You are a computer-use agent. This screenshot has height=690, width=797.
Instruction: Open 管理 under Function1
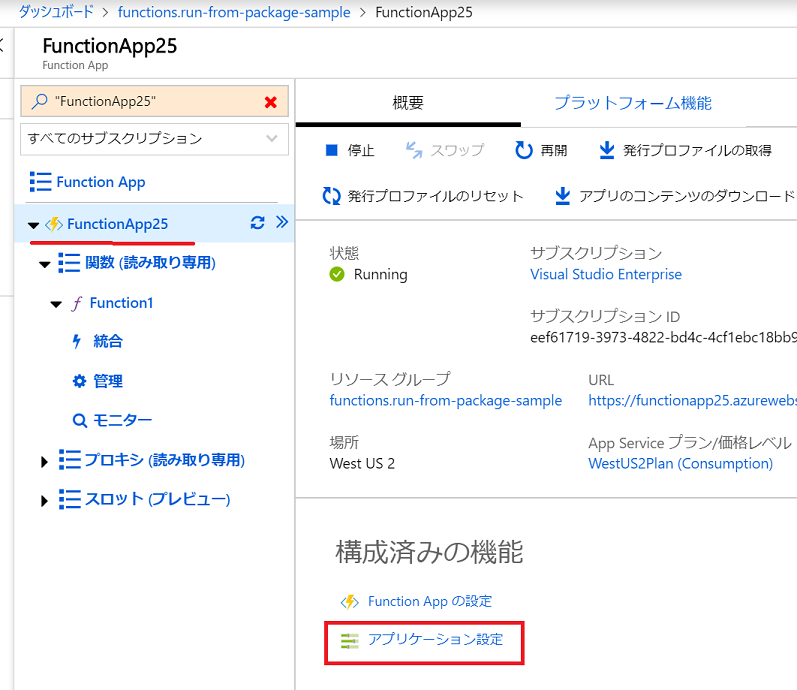pyautogui.click(x=108, y=381)
